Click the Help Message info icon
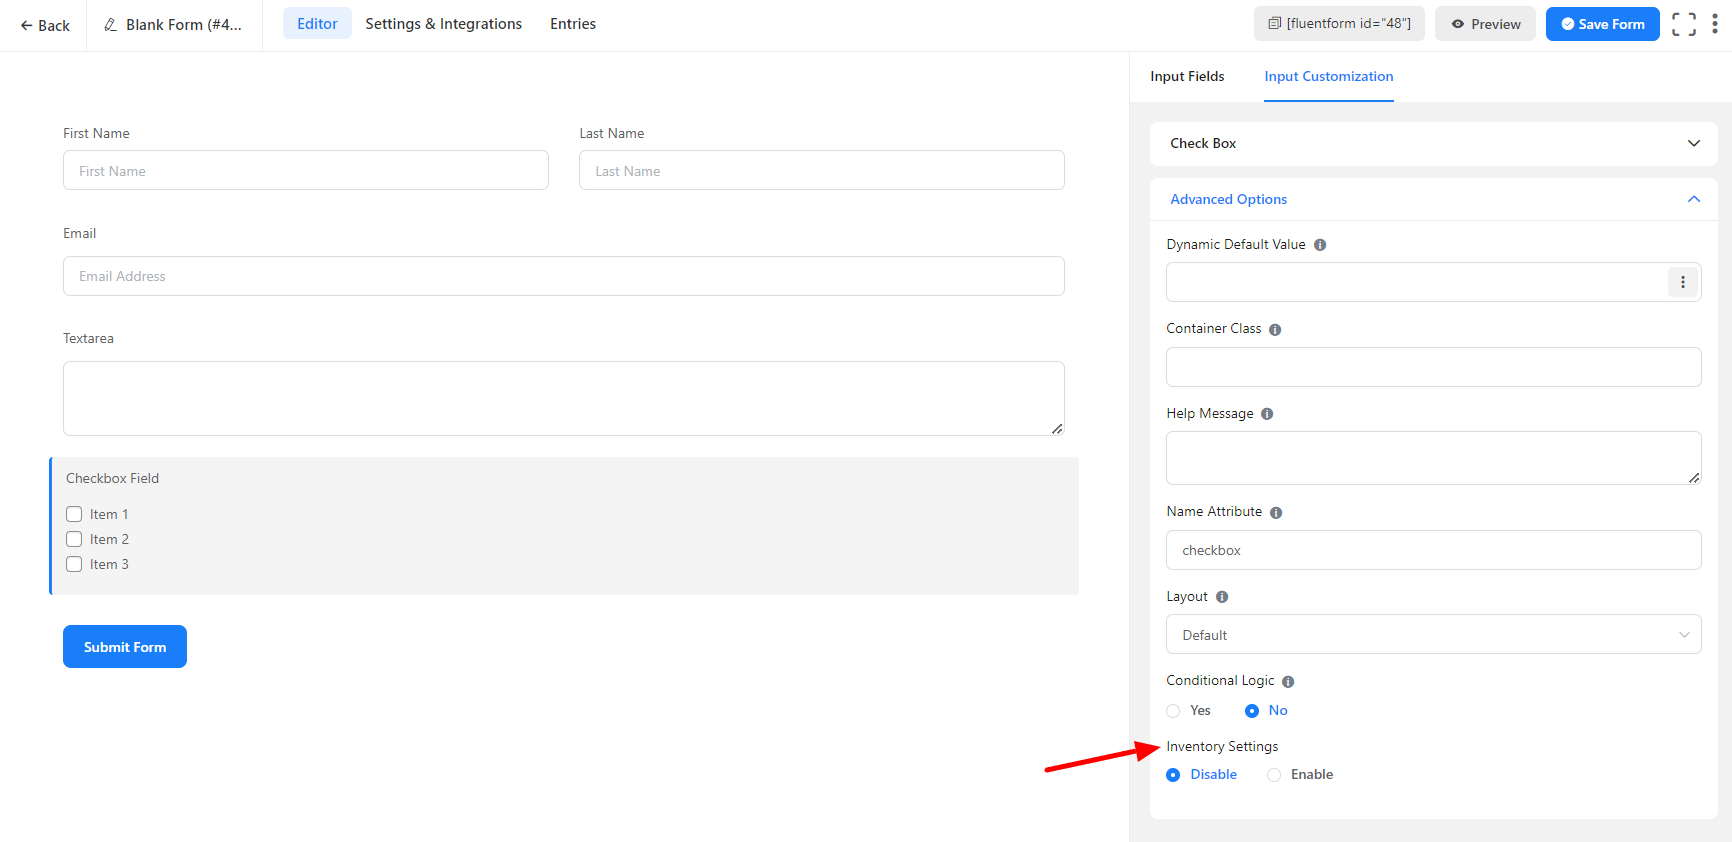 (x=1267, y=414)
